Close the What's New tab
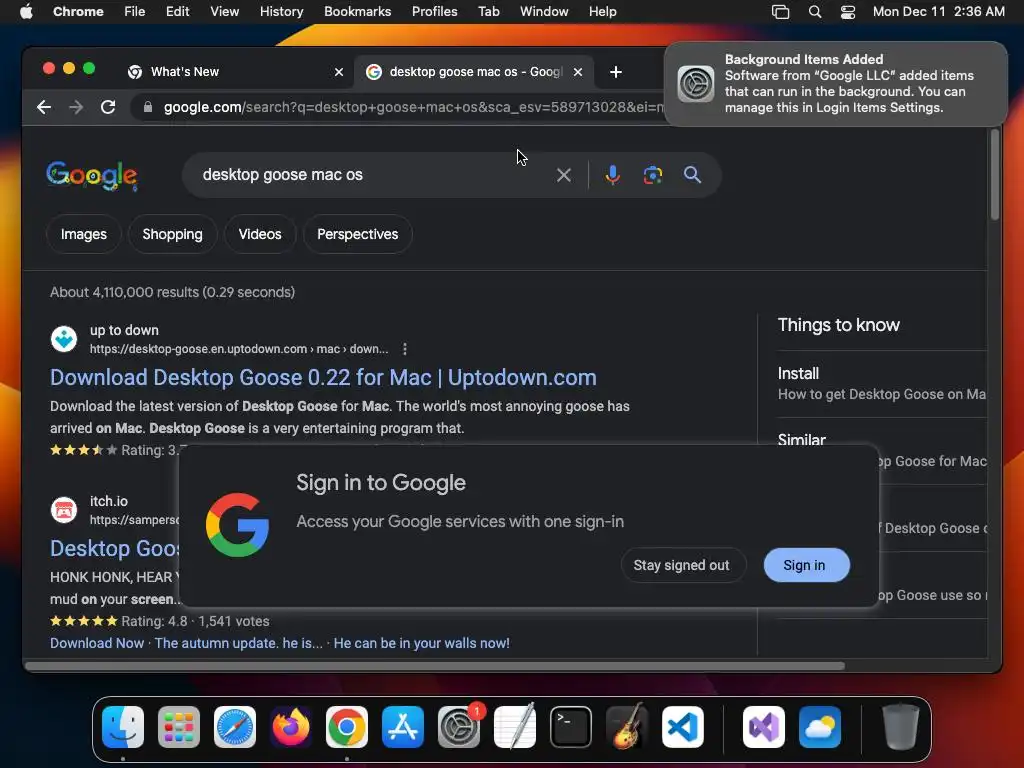Image resolution: width=1024 pixels, height=768 pixels. tap(338, 72)
